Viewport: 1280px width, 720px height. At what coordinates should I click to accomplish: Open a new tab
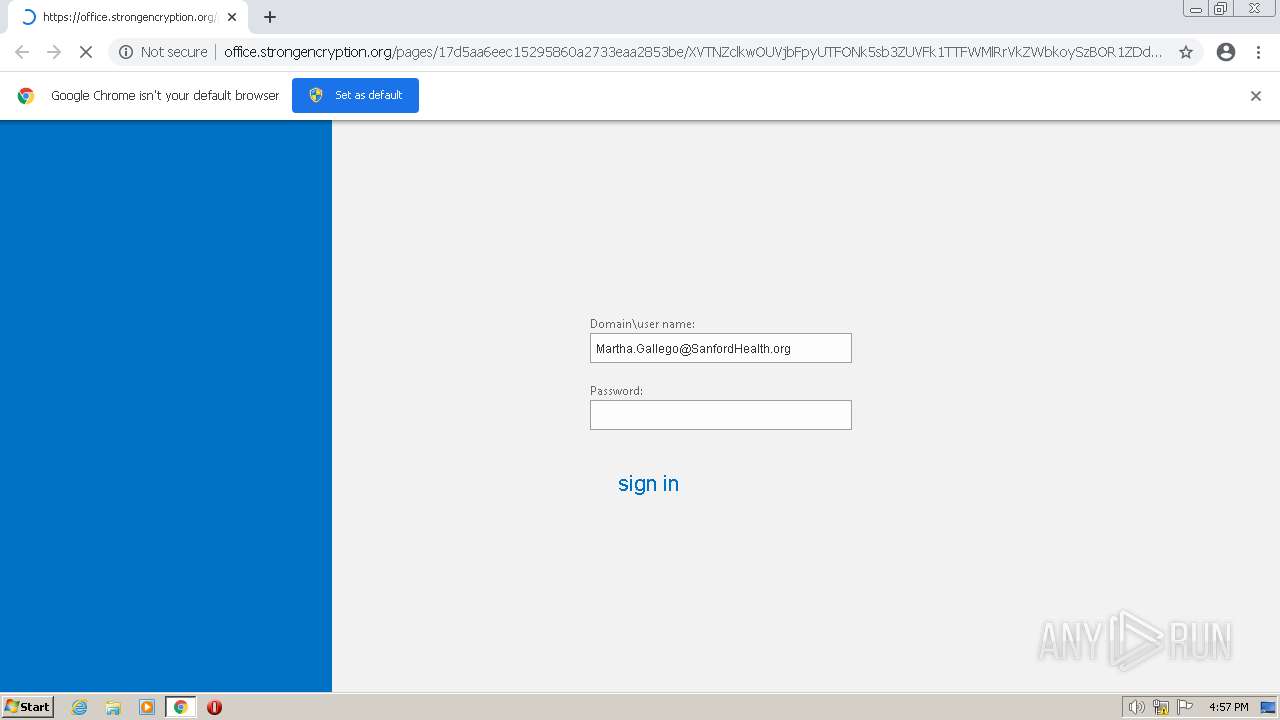pos(270,17)
